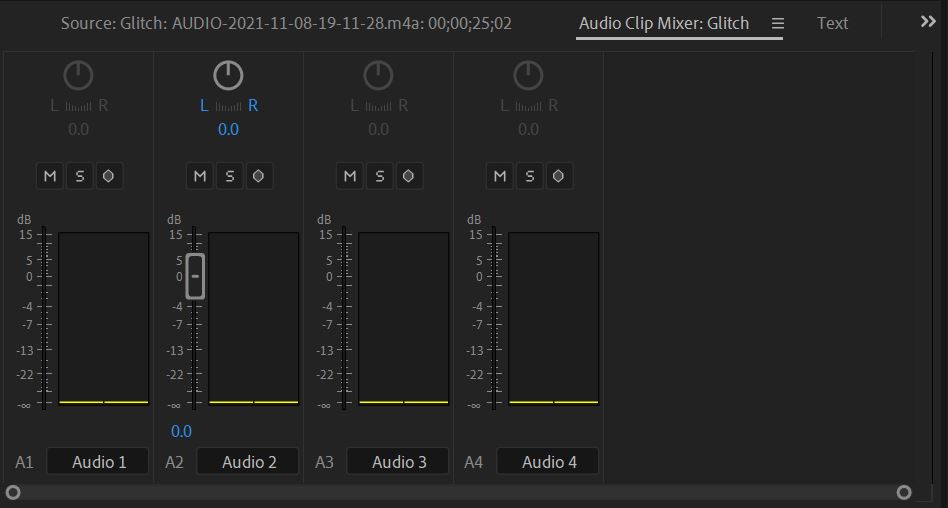The image size is (948, 508).
Task: Adjust the A2 pan knob
Action: pos(228,75)
